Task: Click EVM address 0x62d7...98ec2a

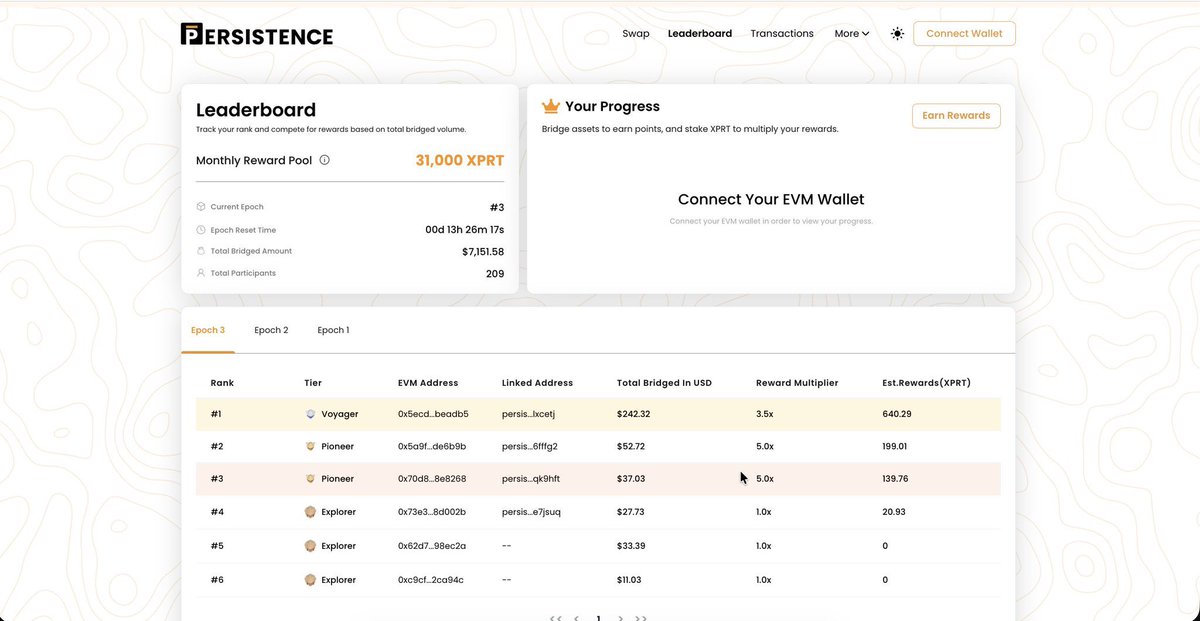Action: coord(432,546)
